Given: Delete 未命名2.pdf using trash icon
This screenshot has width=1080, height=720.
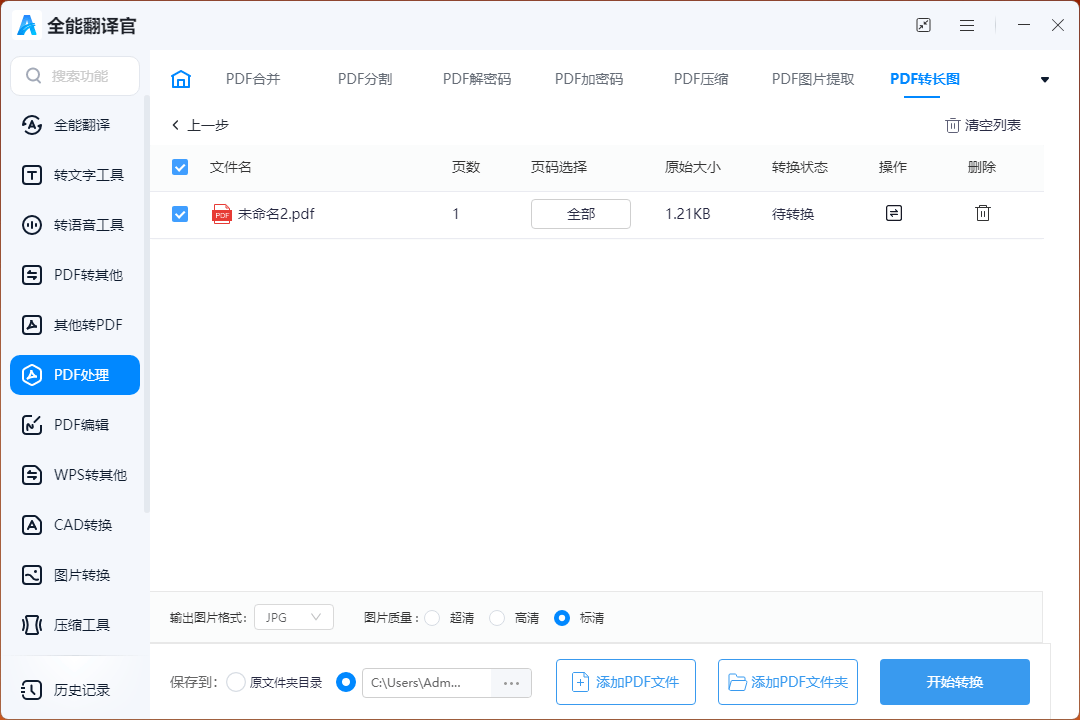Looking at the screenshot, I should pyautogui.click(x=982, y=213).
